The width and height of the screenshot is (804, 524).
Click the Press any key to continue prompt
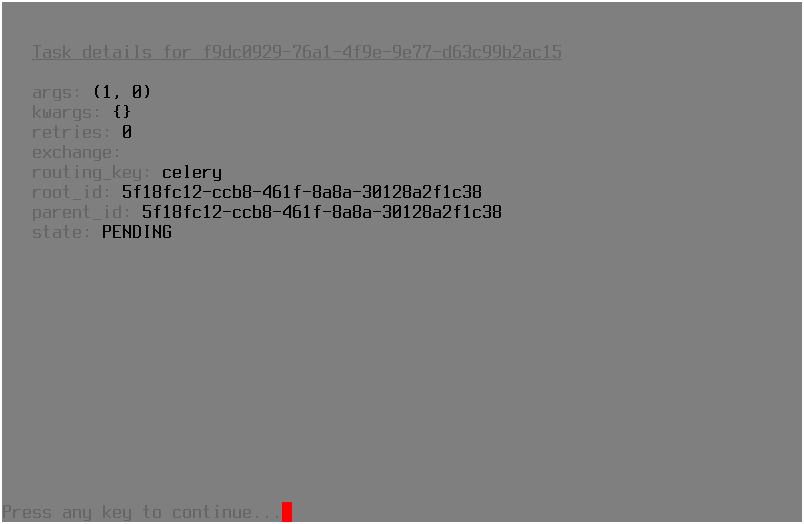pyautogui.click(x=142, y=512)
